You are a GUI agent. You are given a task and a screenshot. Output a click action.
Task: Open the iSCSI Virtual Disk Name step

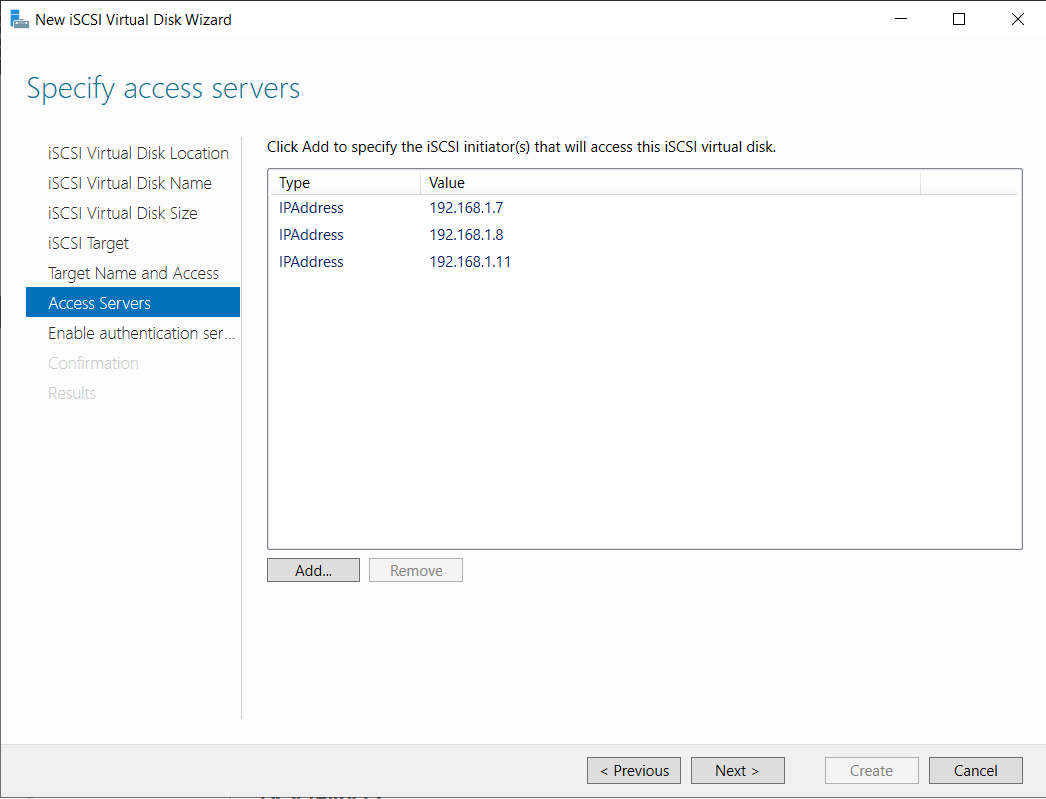[130, 182]
